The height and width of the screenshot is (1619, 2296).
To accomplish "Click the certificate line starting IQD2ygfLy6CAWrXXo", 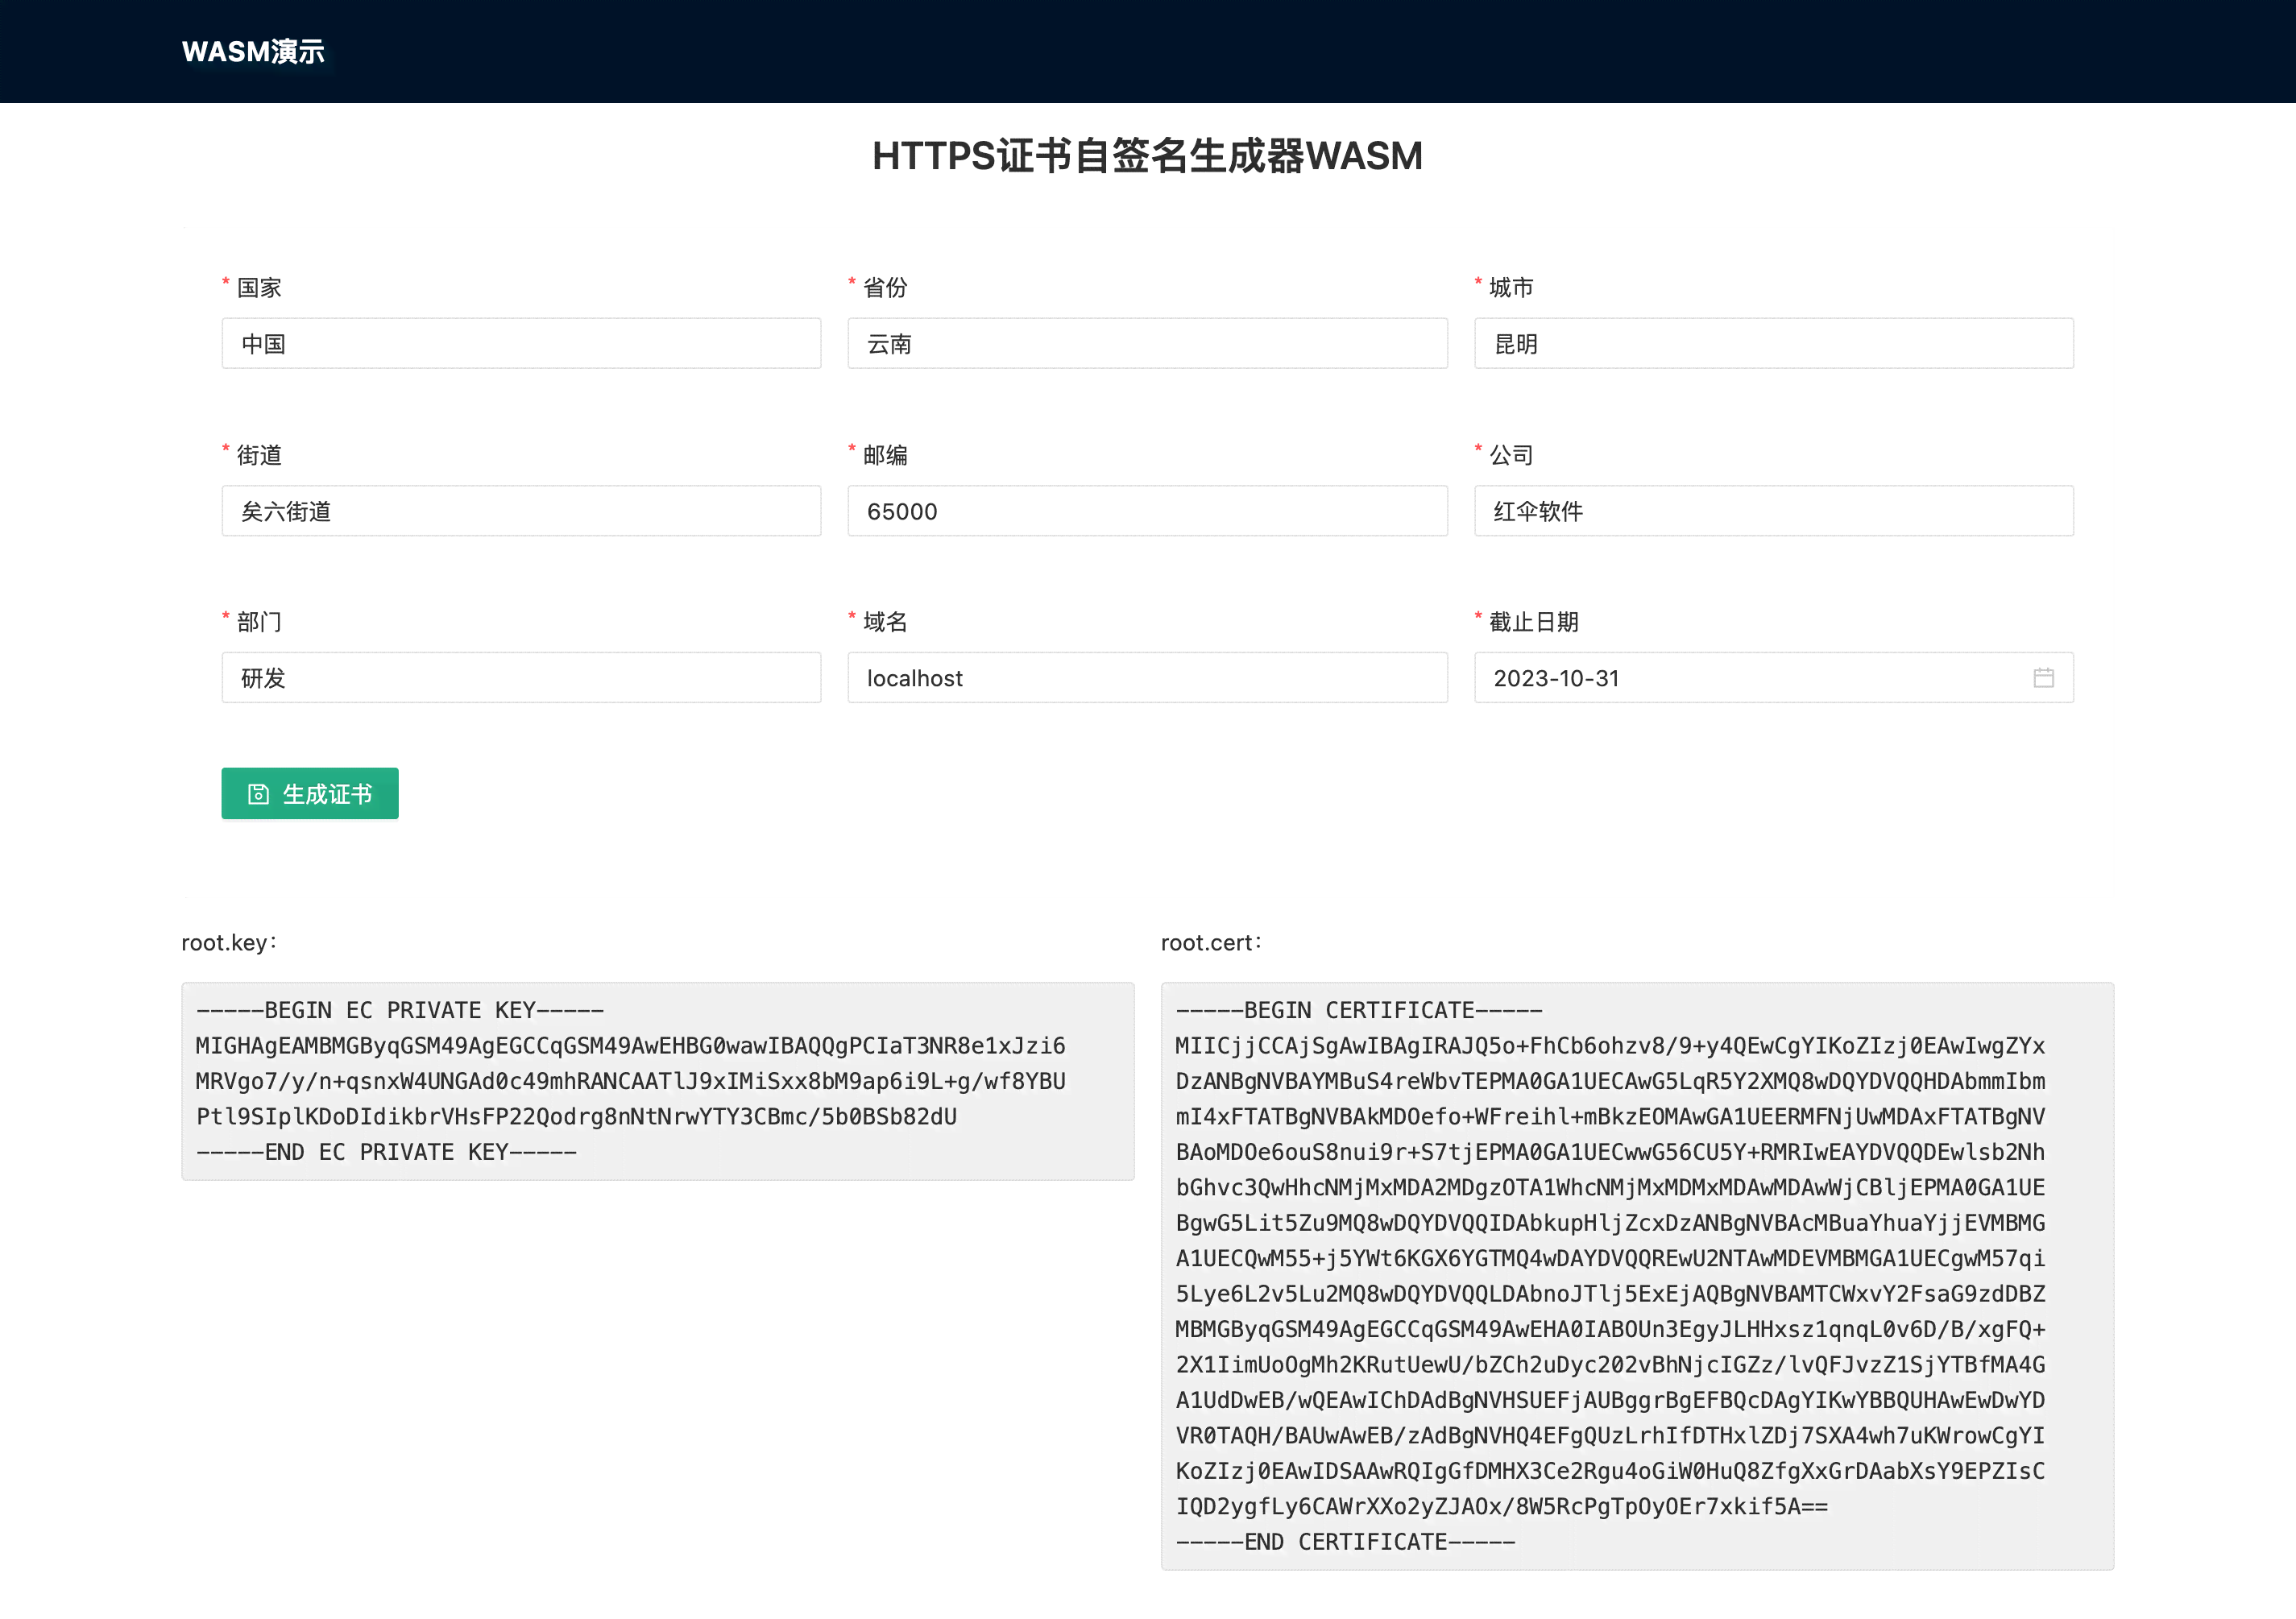I will point(1502,1507).
